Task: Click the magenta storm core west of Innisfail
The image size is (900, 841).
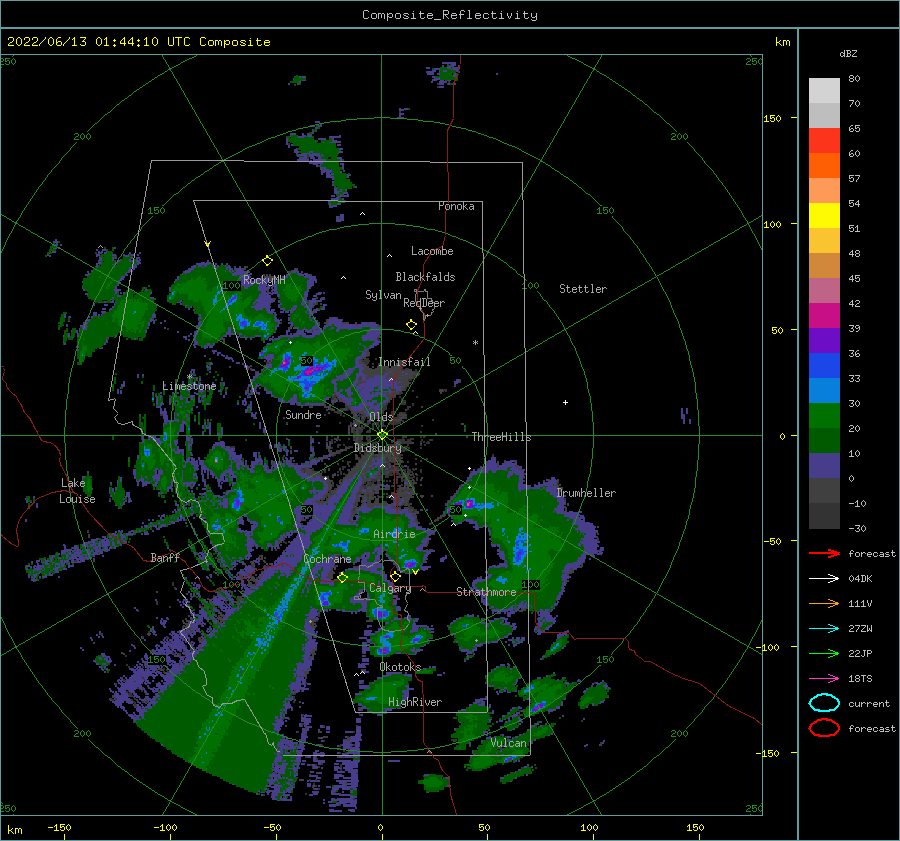Action: 311,370
